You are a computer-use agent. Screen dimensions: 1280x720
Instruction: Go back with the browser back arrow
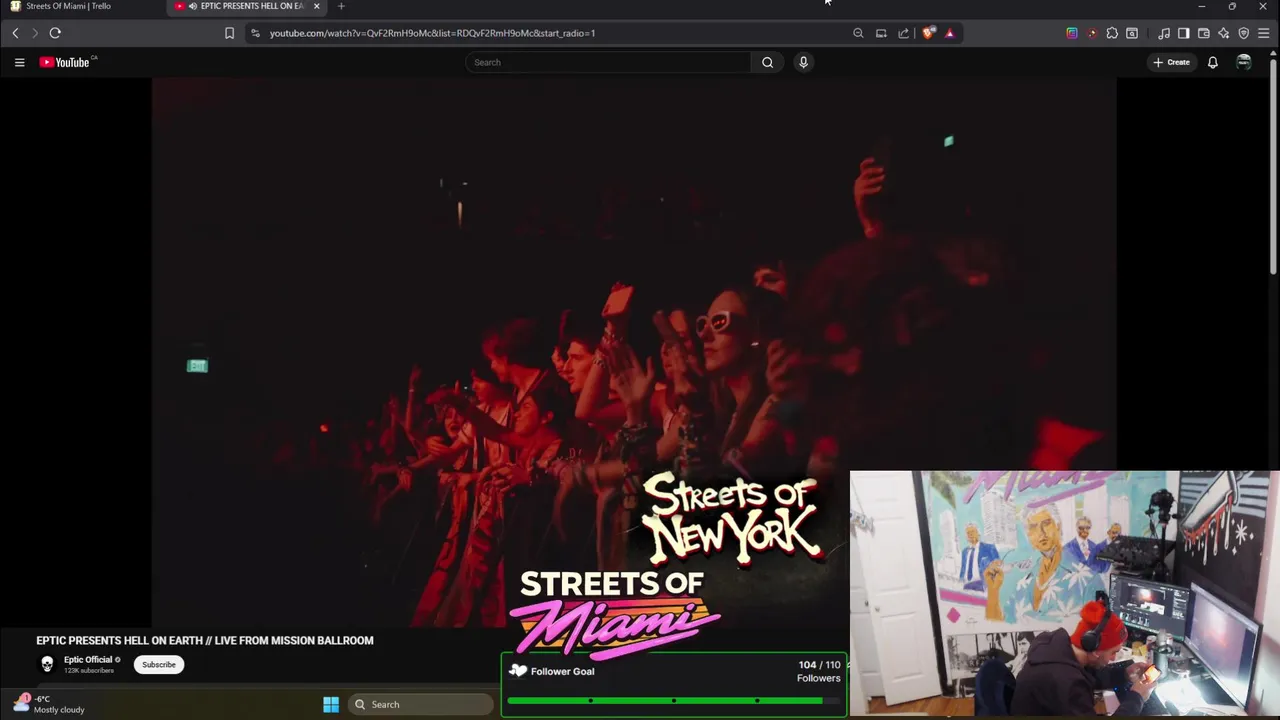click(15, 33)
